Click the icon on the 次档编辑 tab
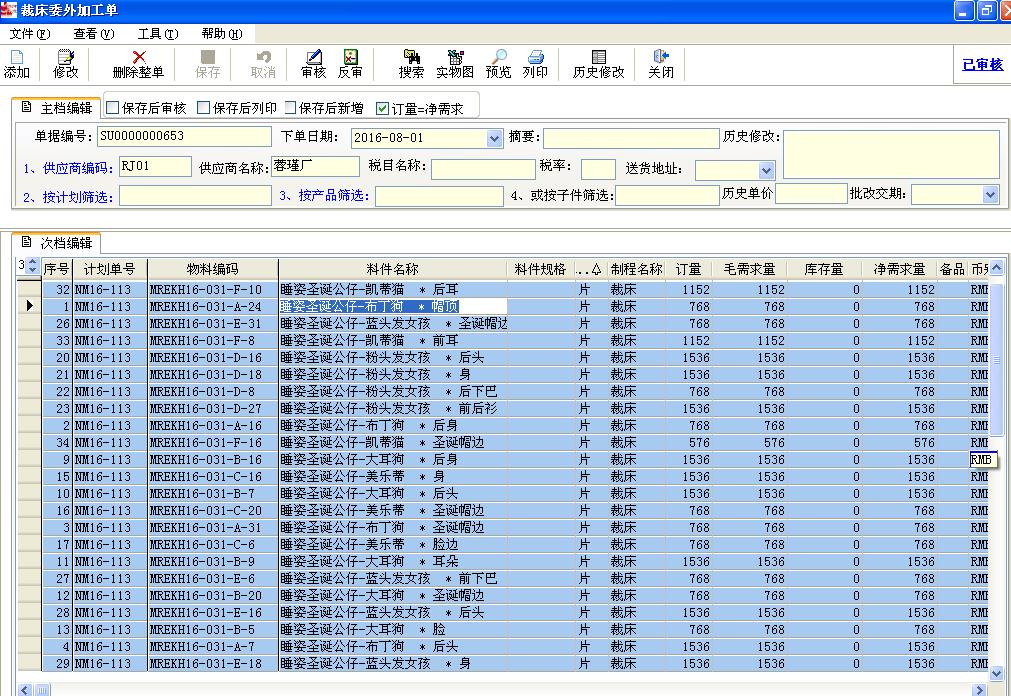 click(26, 242)
